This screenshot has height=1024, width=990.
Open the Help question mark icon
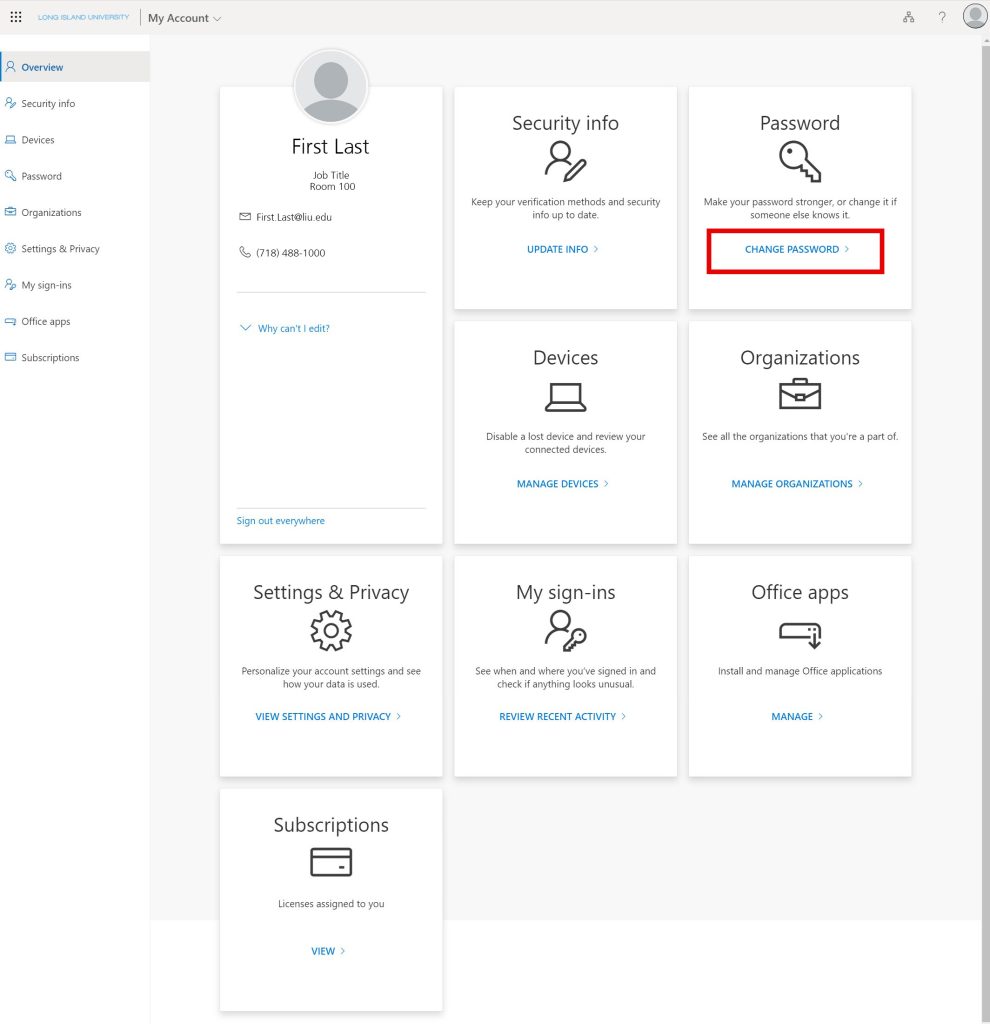click(941, 16)
